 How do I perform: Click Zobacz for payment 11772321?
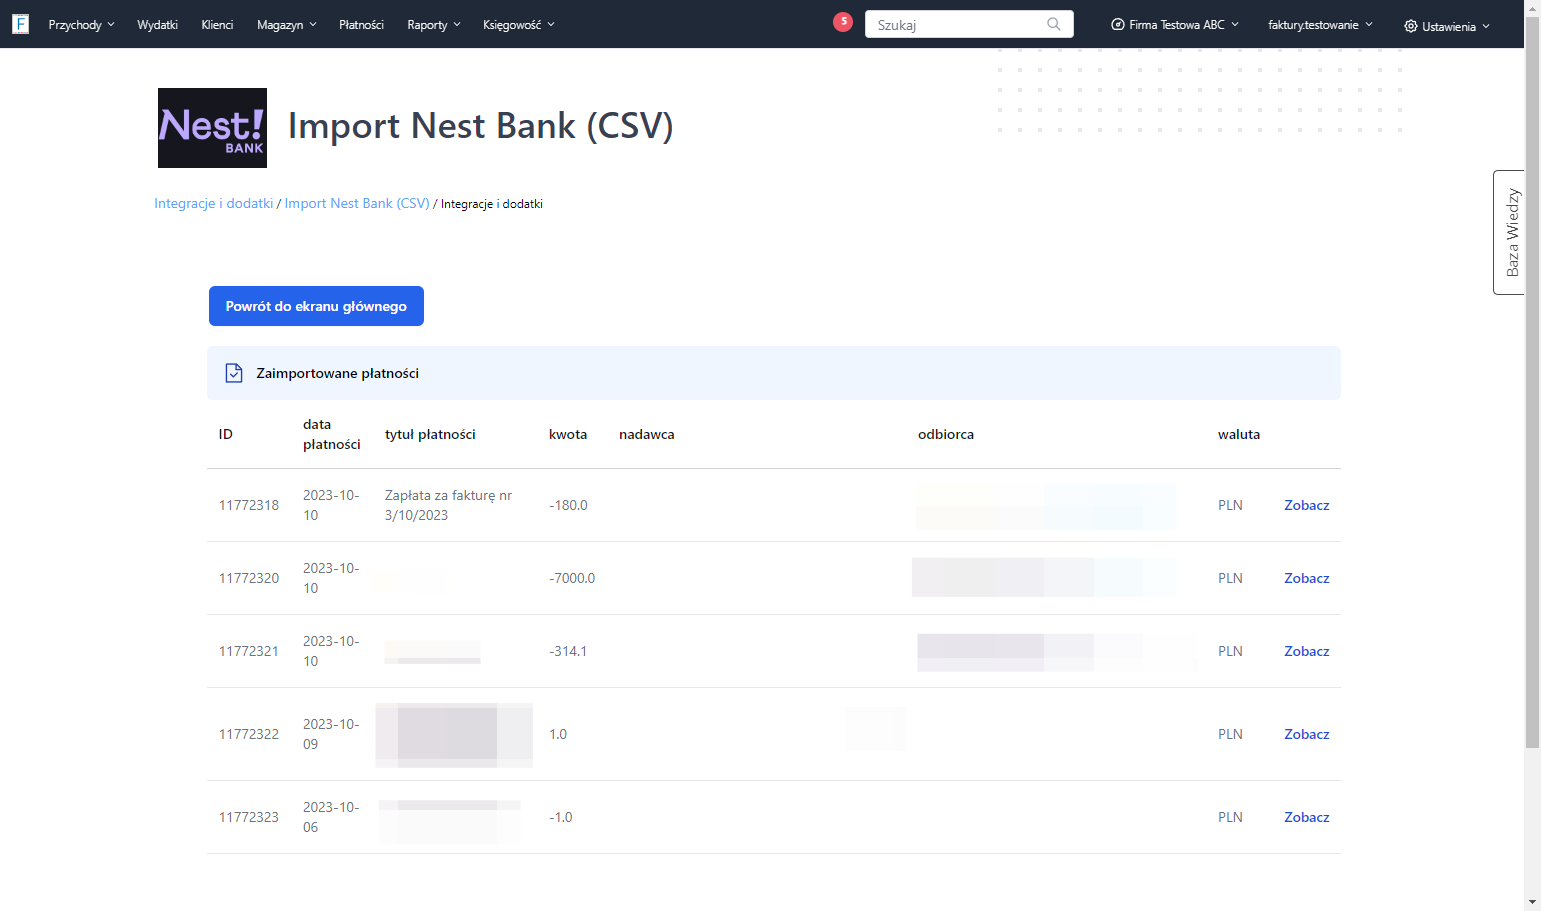coord(1306,651)
